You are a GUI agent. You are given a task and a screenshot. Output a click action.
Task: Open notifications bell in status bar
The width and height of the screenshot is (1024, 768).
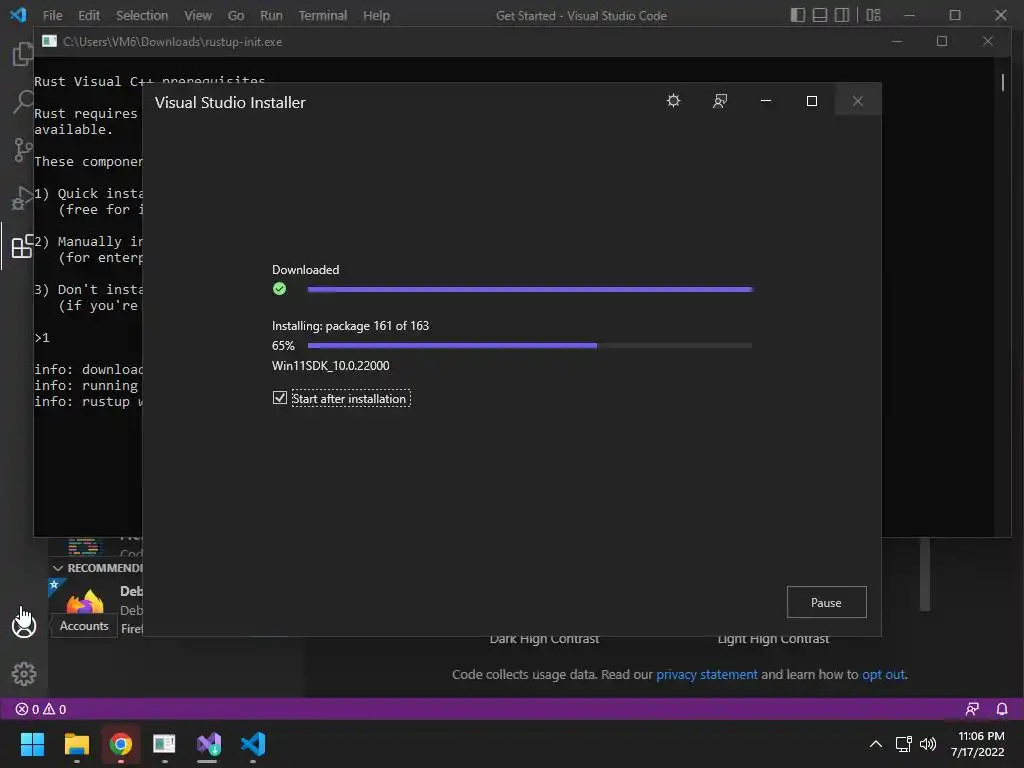[x=1002, y=709]
